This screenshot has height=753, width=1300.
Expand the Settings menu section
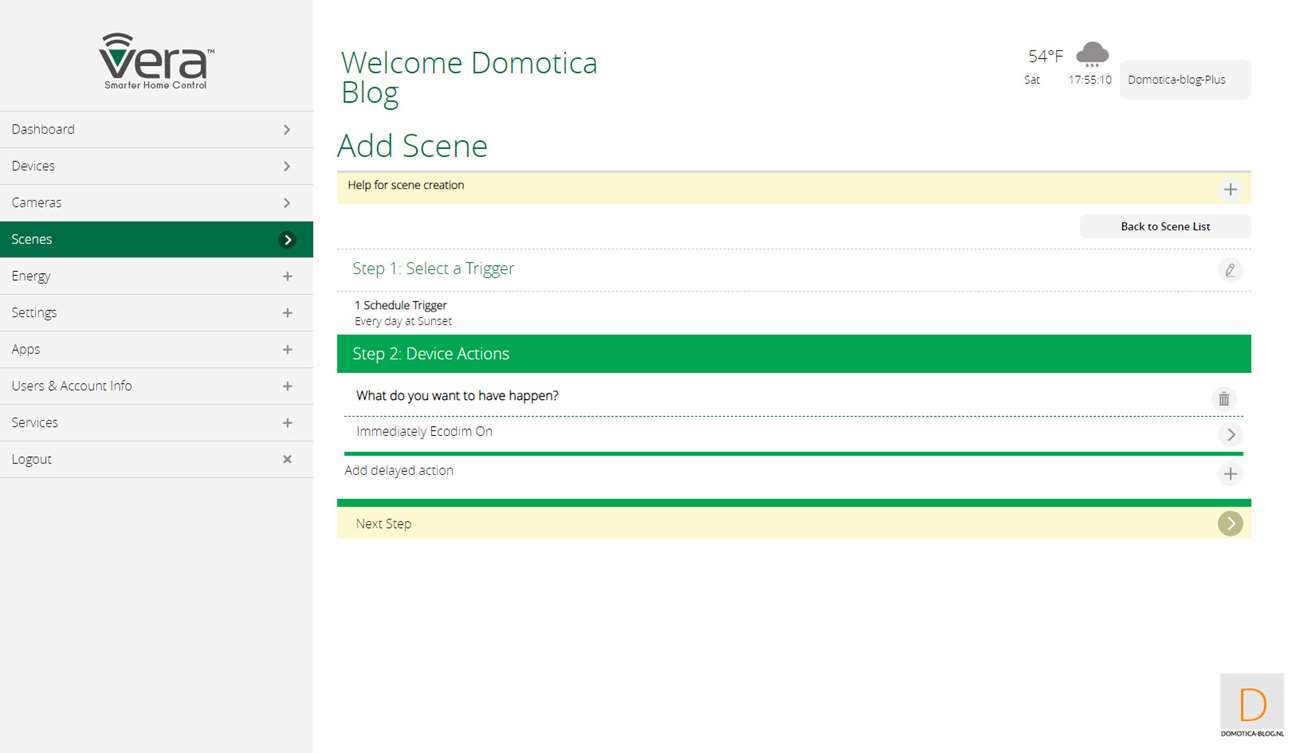[x=287, y=313]
